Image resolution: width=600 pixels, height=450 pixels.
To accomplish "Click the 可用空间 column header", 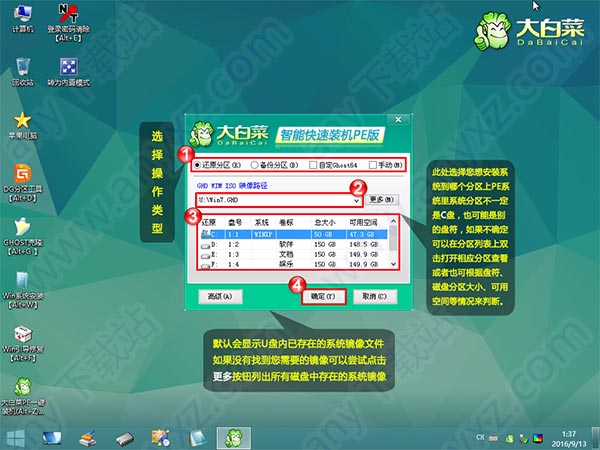I will tap(363, 222).
